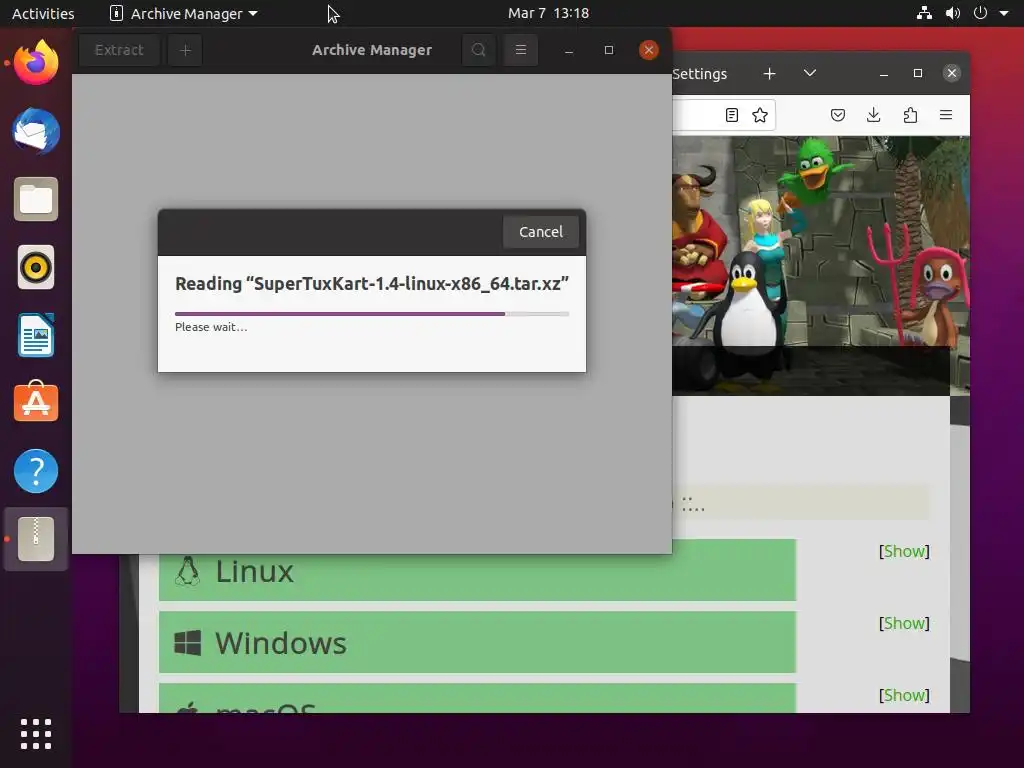
Task: Launch Thunderbird Mail from the dock
Action: point(36,131)
